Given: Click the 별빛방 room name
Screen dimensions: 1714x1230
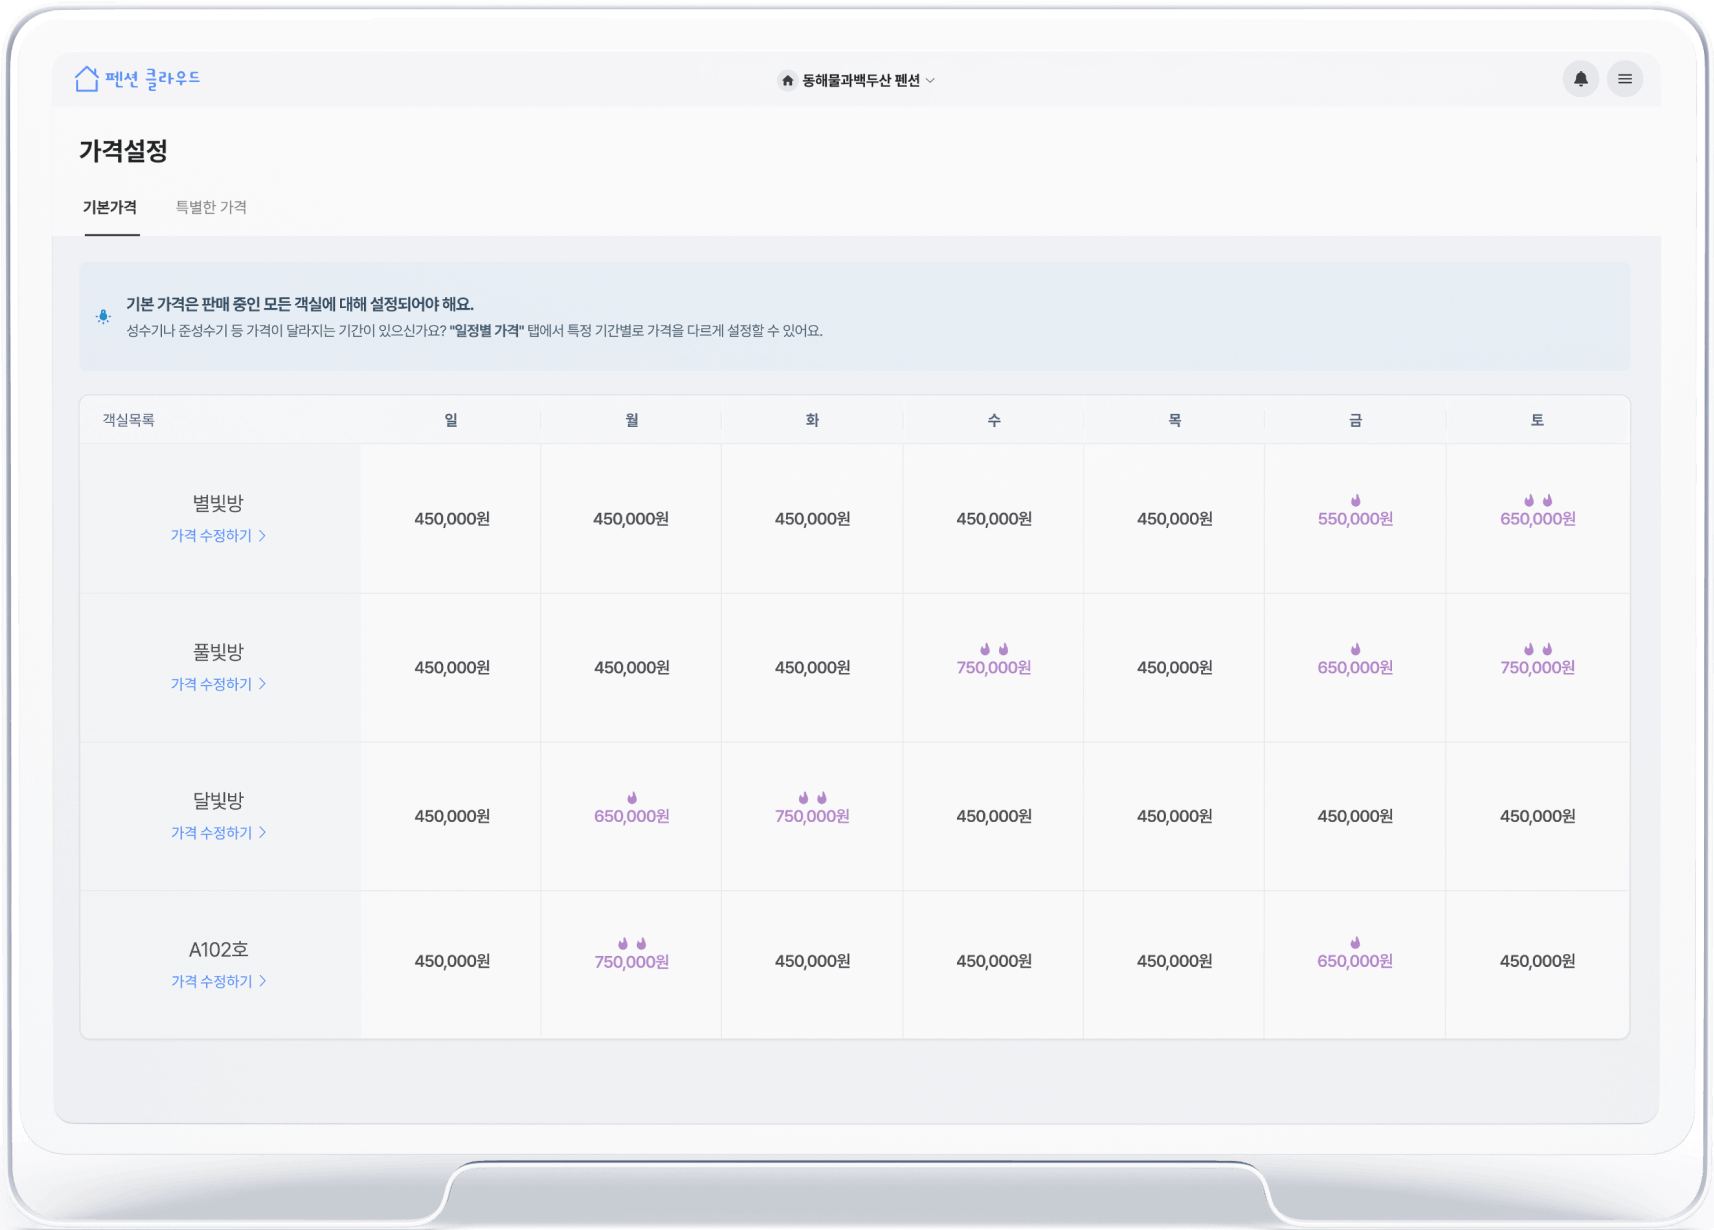Looking at the screenshot, I should pyautogui.click(x=218, y=503).
